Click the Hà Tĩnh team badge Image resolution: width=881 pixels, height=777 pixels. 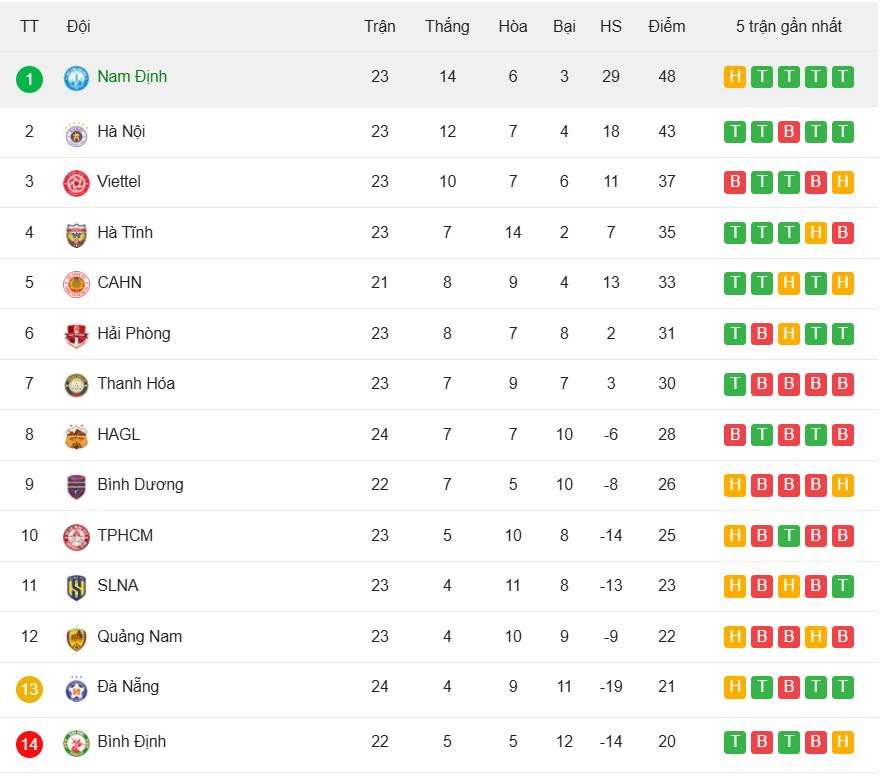[x=76, y=234]
